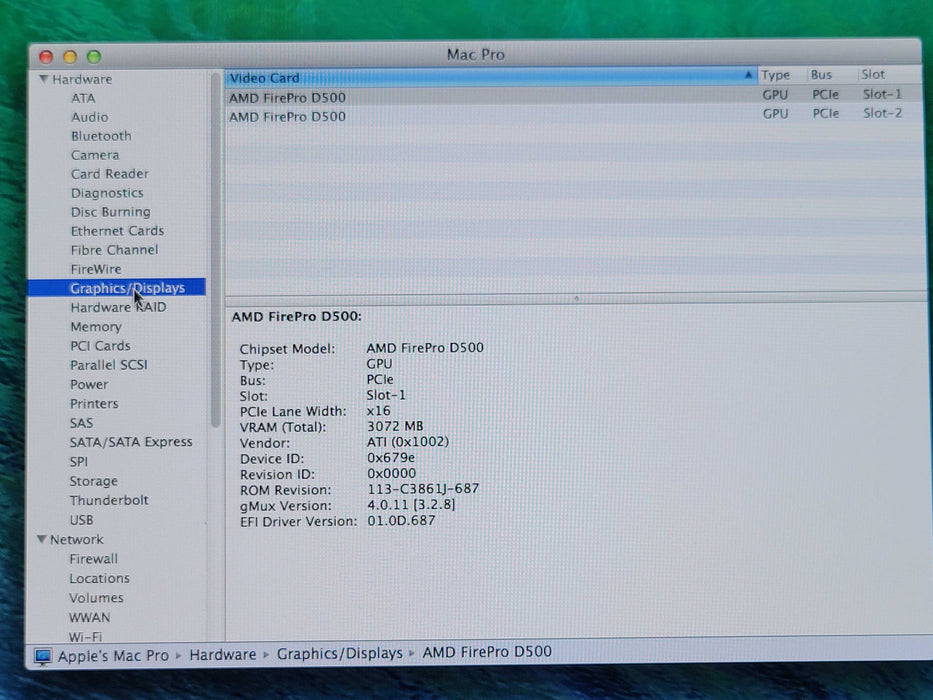The width and height of the screenshot is (933, 700).
Task: Open WWAN under Network
Action: coord(89,617)
